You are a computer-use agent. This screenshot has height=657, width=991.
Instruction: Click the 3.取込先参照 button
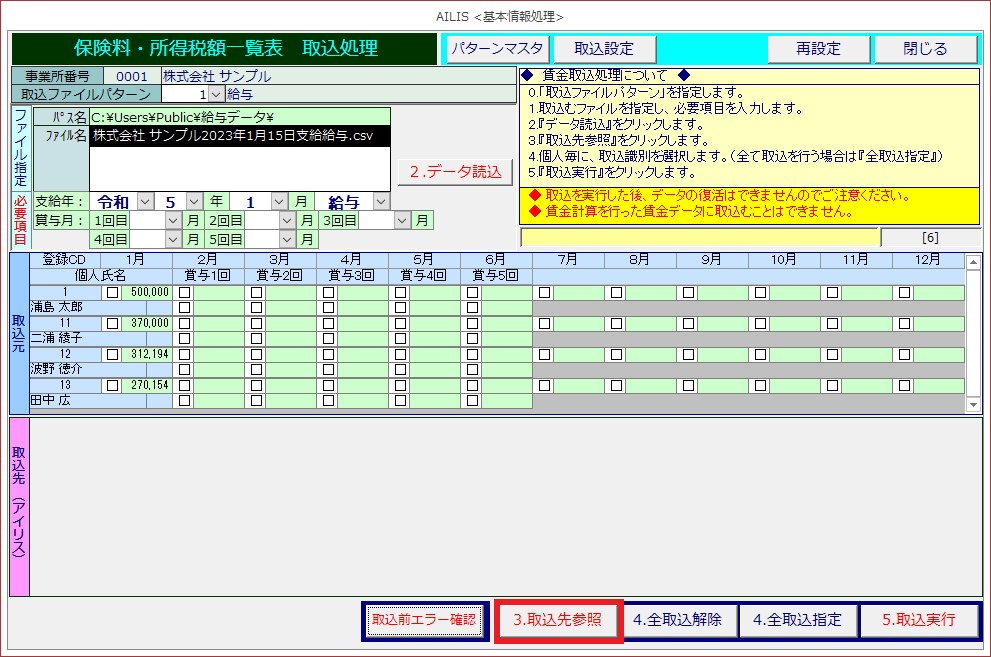(558, 620)
